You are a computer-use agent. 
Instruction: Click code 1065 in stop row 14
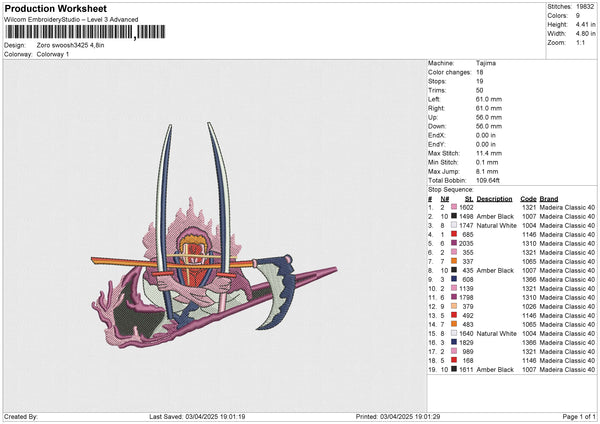click(x=529, y=325)
